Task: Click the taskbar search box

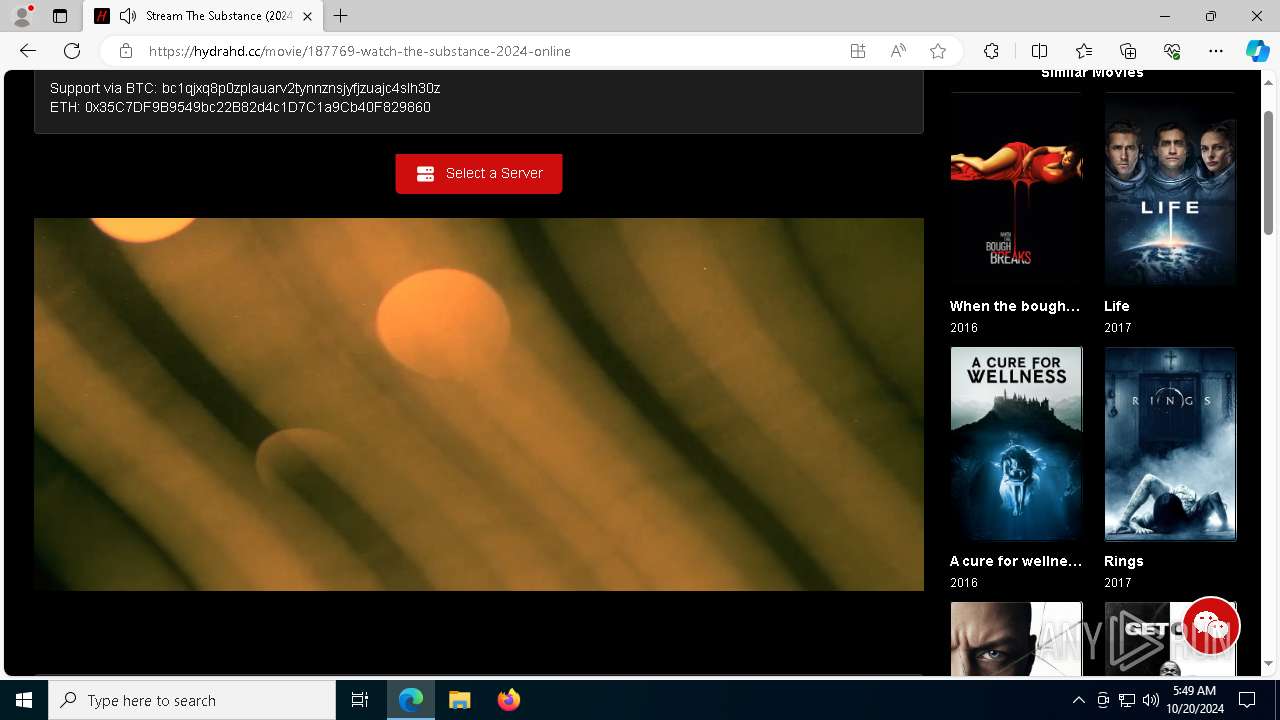Action: tap(192, 700)
